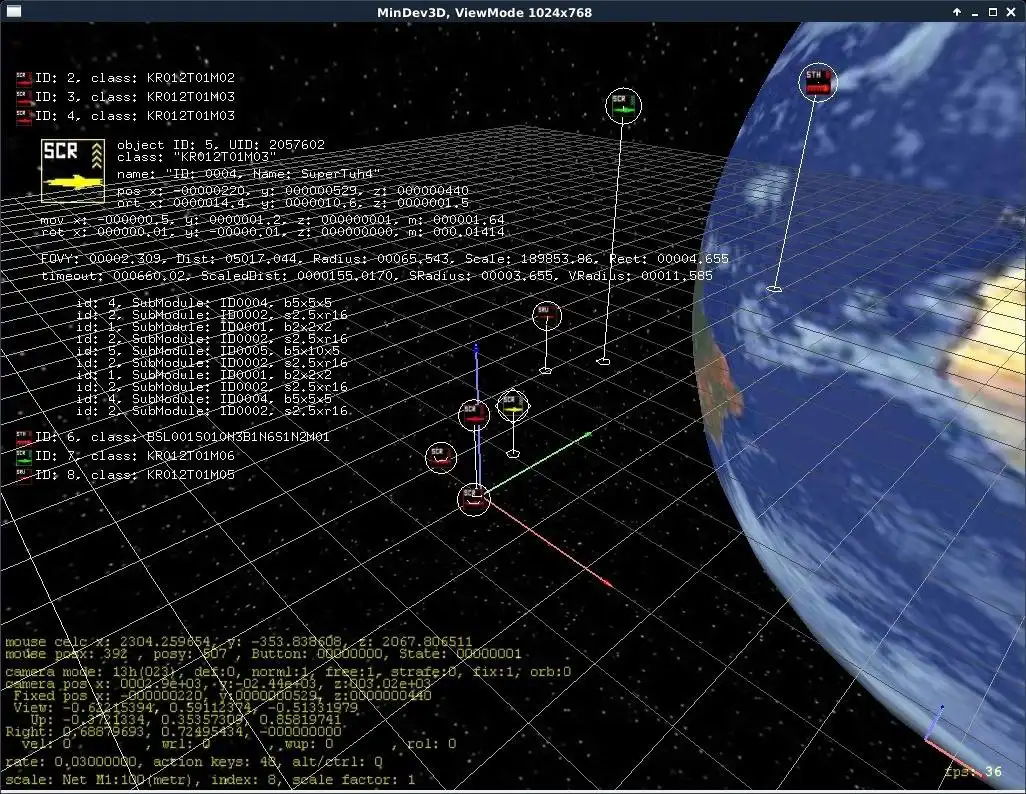Click the 'rot x: 000000.01' rotation line
Image resolution: width=1026 pixels, height=794 pixels.
(x=272, y=232)
